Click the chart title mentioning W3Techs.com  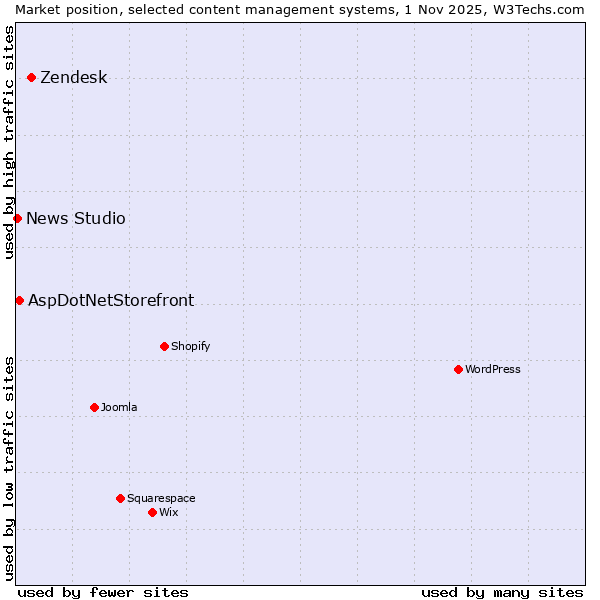click(x=300, y=9)
